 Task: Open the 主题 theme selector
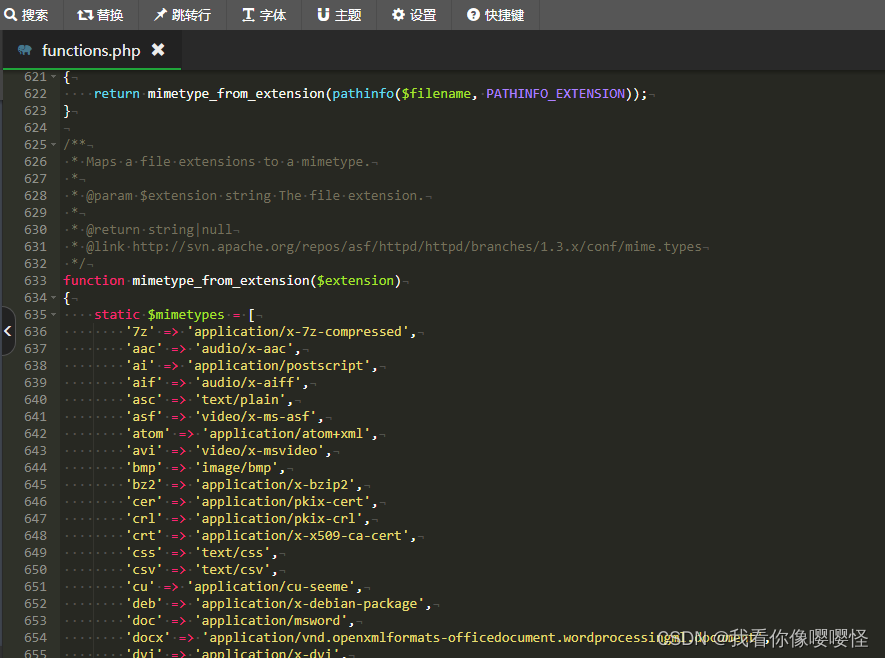pyautogui.click(x=338, y=14)
